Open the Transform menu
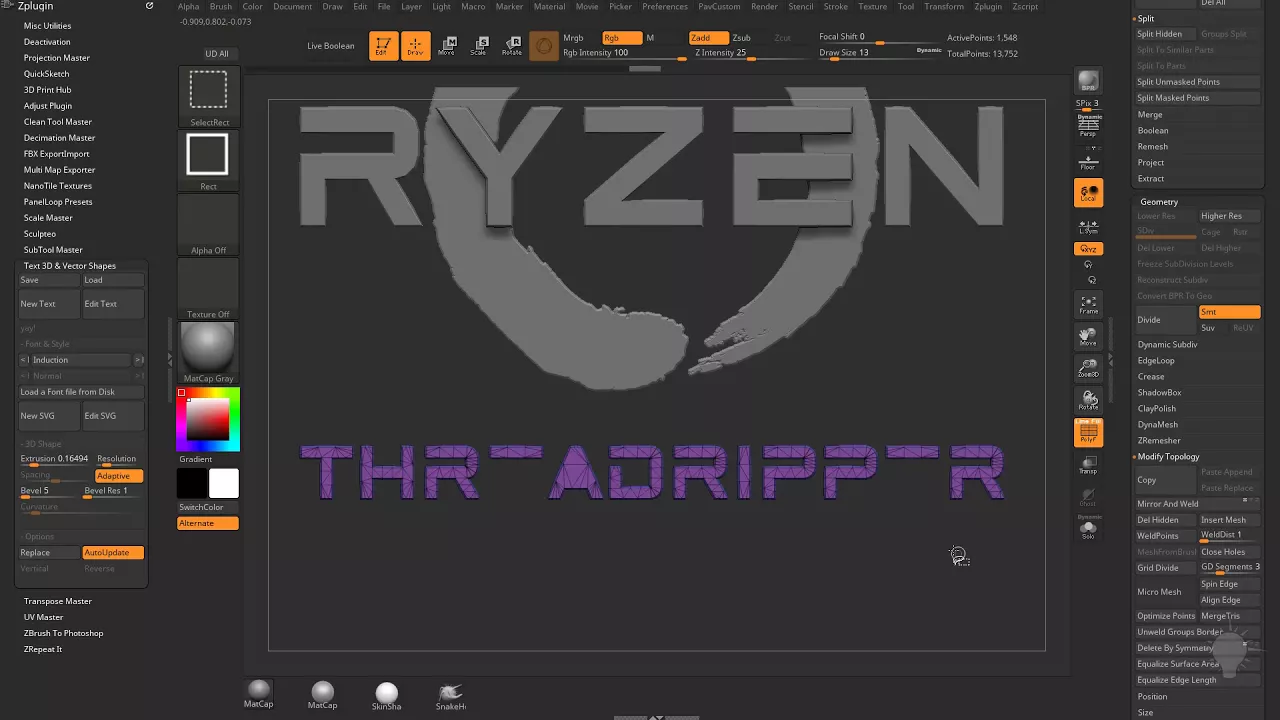This screenshot has height=720, width=1280. tap(944, 6)
